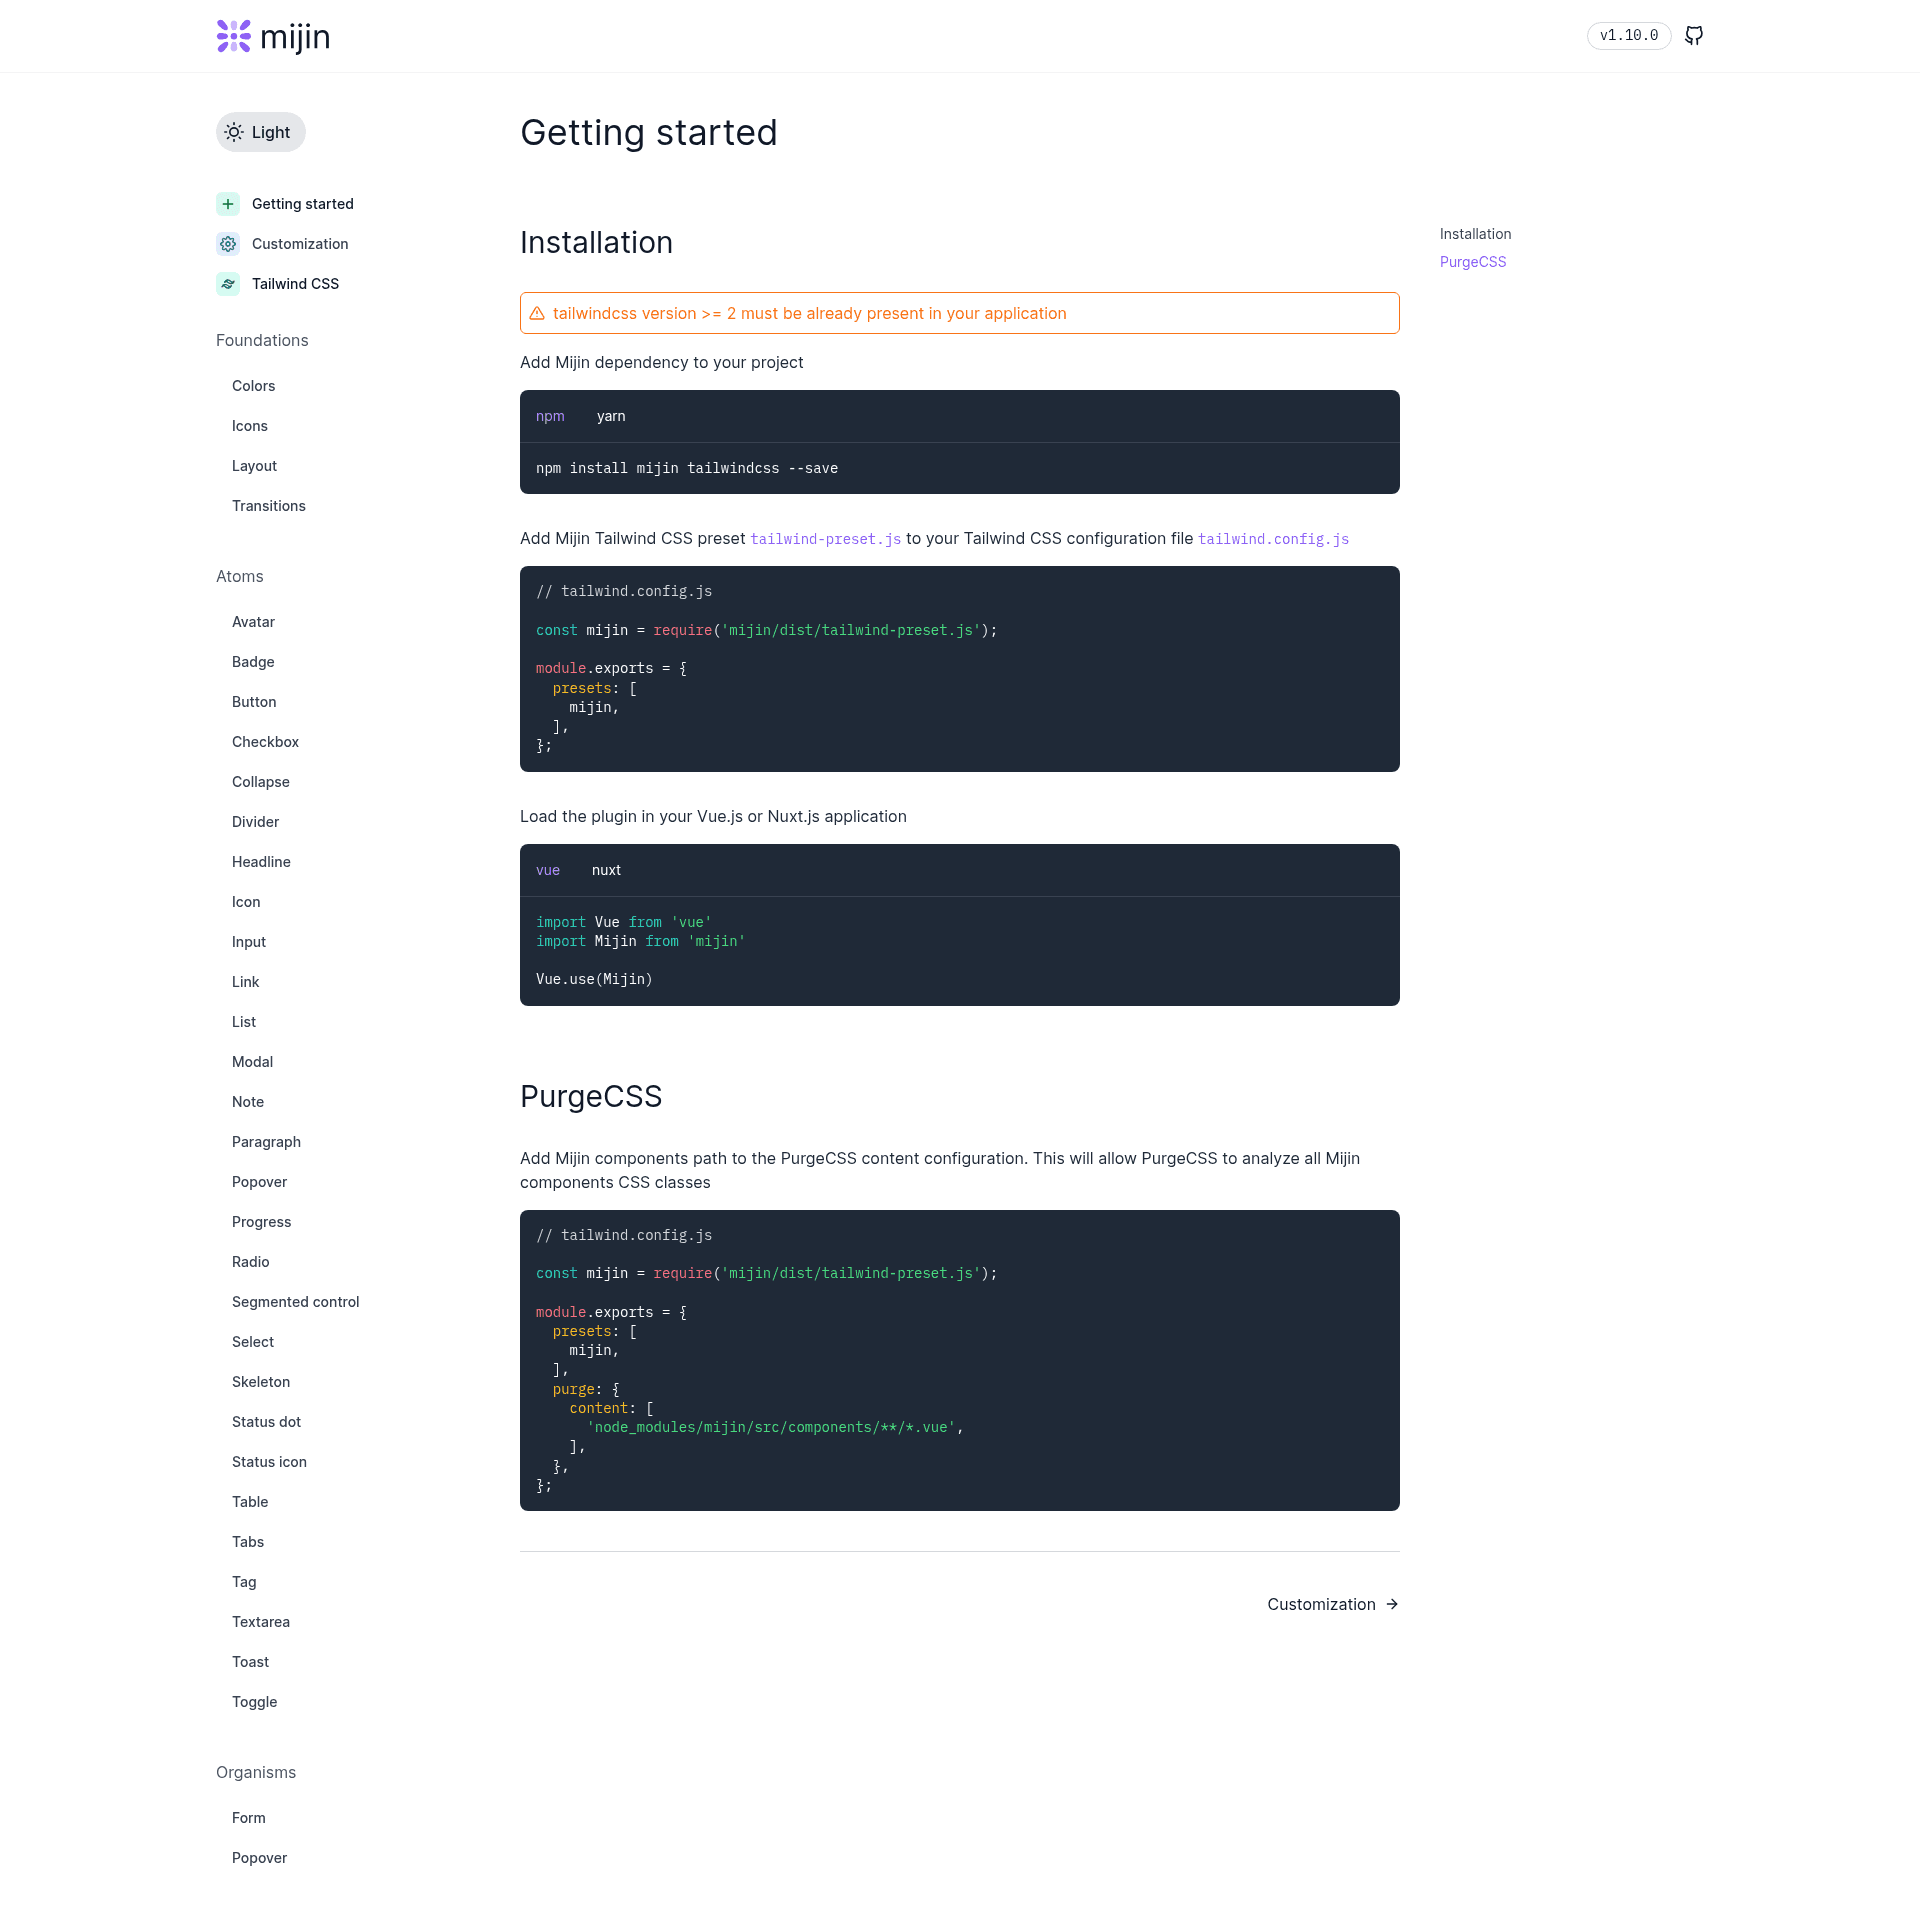The image size is (1920, 1916).
Task: Open the Toast atom page
Action: click(251, 1662)
